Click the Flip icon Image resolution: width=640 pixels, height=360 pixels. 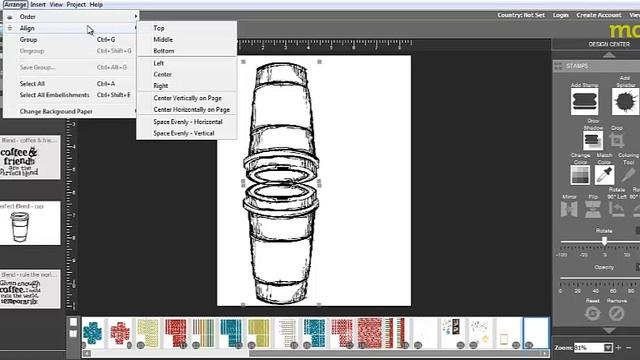pos(593,209)
